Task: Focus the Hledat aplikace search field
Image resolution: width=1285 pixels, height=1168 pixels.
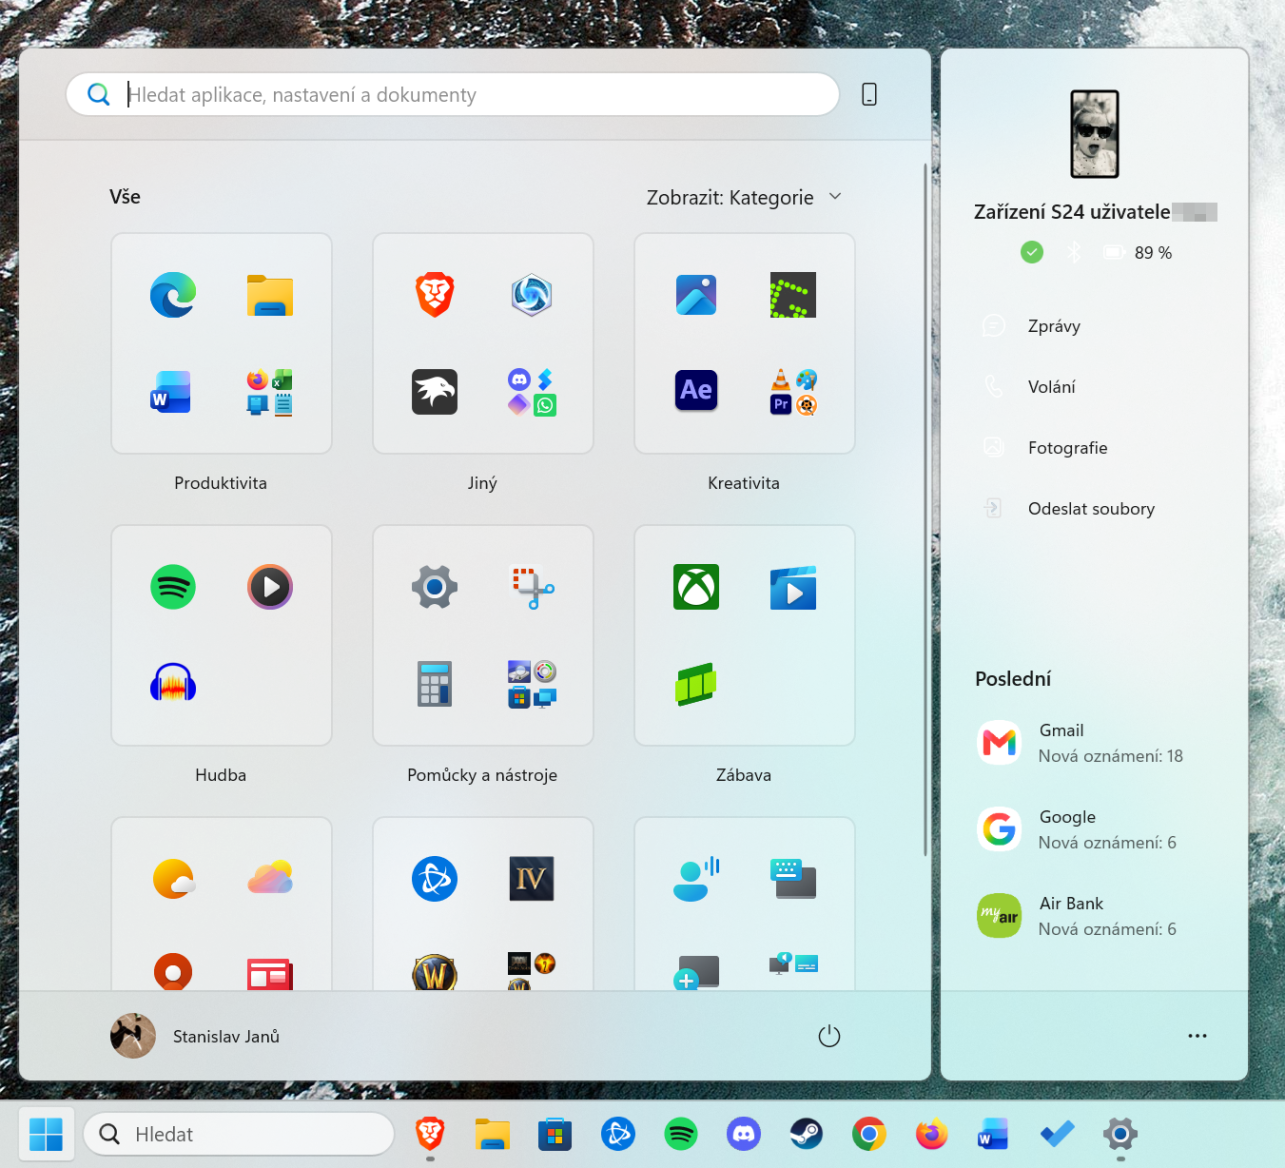Action: [x=452, y=94]
